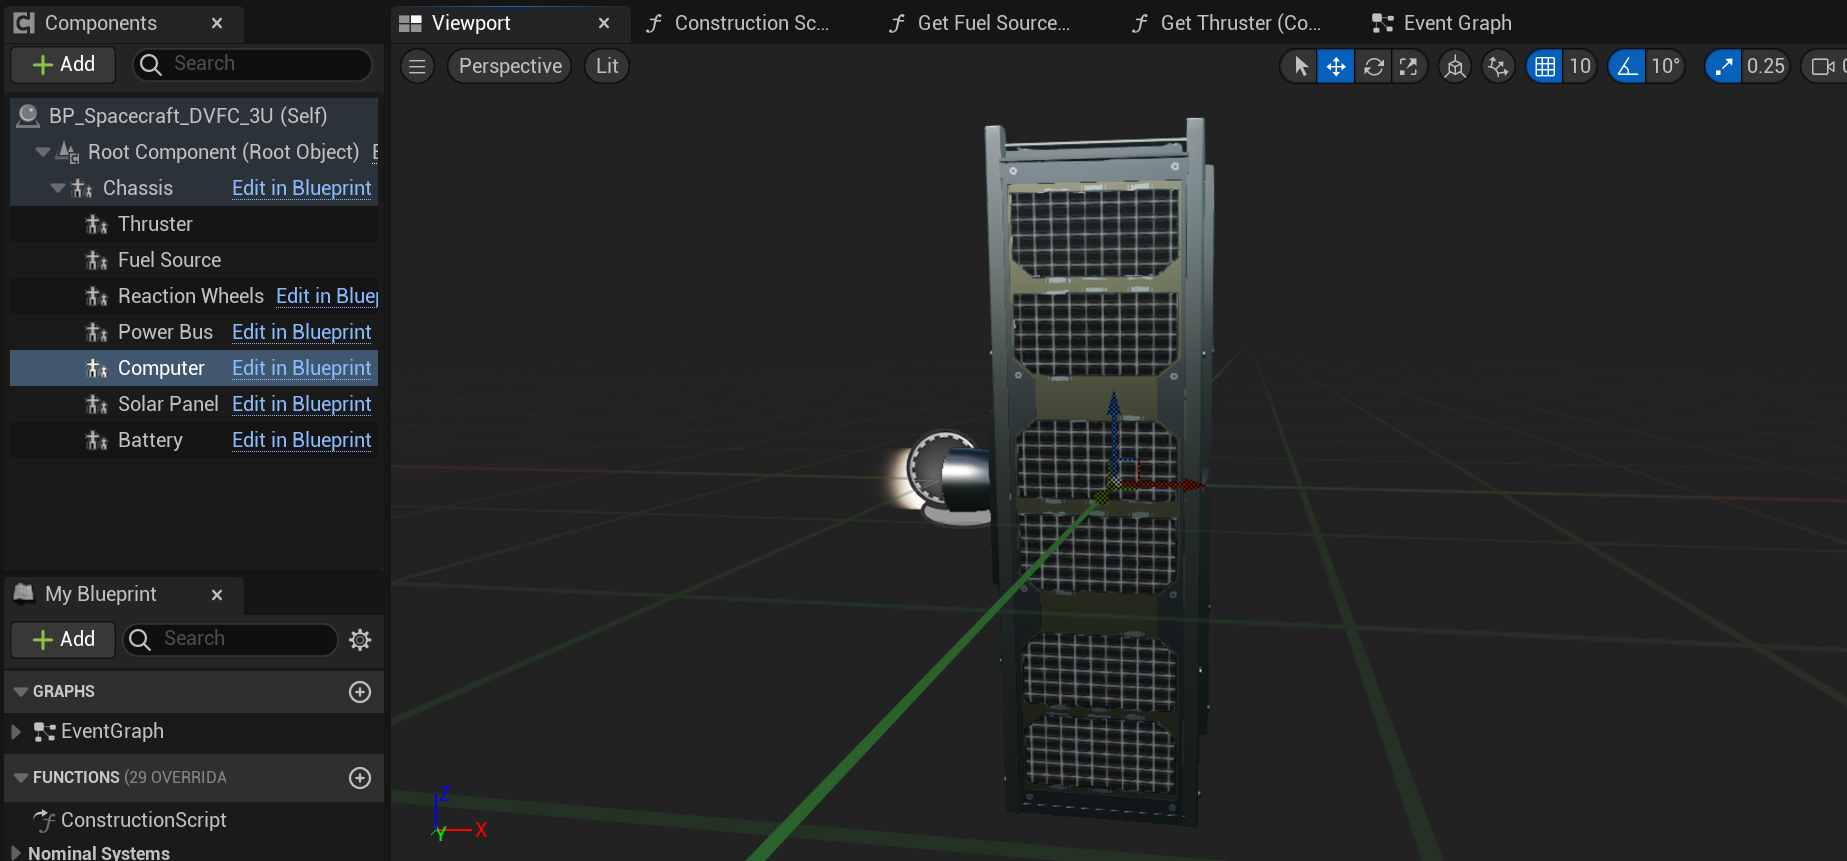
Task: Click the surface snapping icon
Action: (1498, 67)
